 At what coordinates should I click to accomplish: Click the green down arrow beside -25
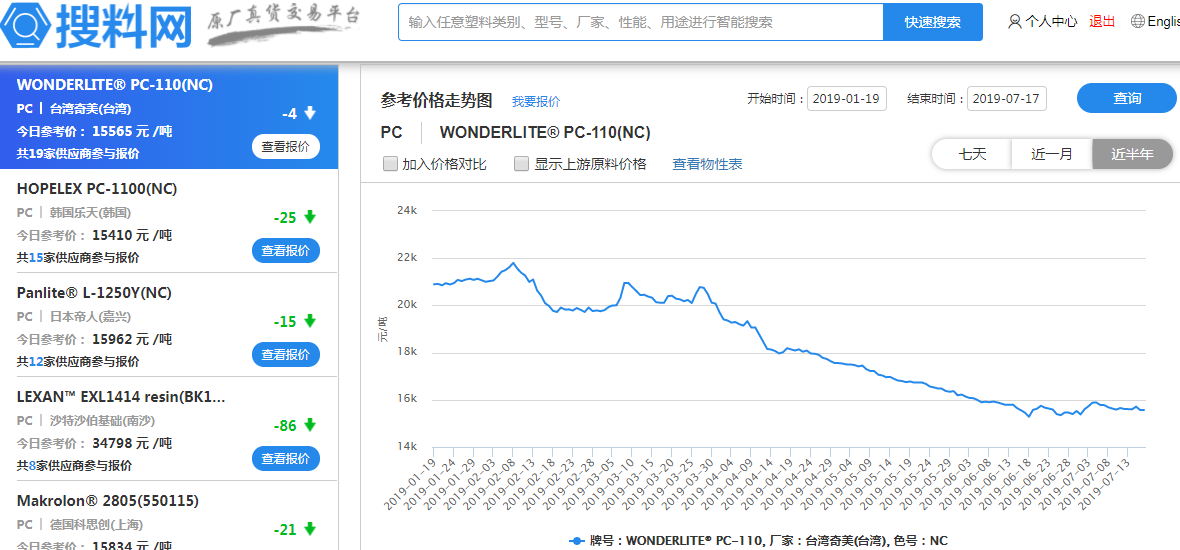tap(310, 217)
